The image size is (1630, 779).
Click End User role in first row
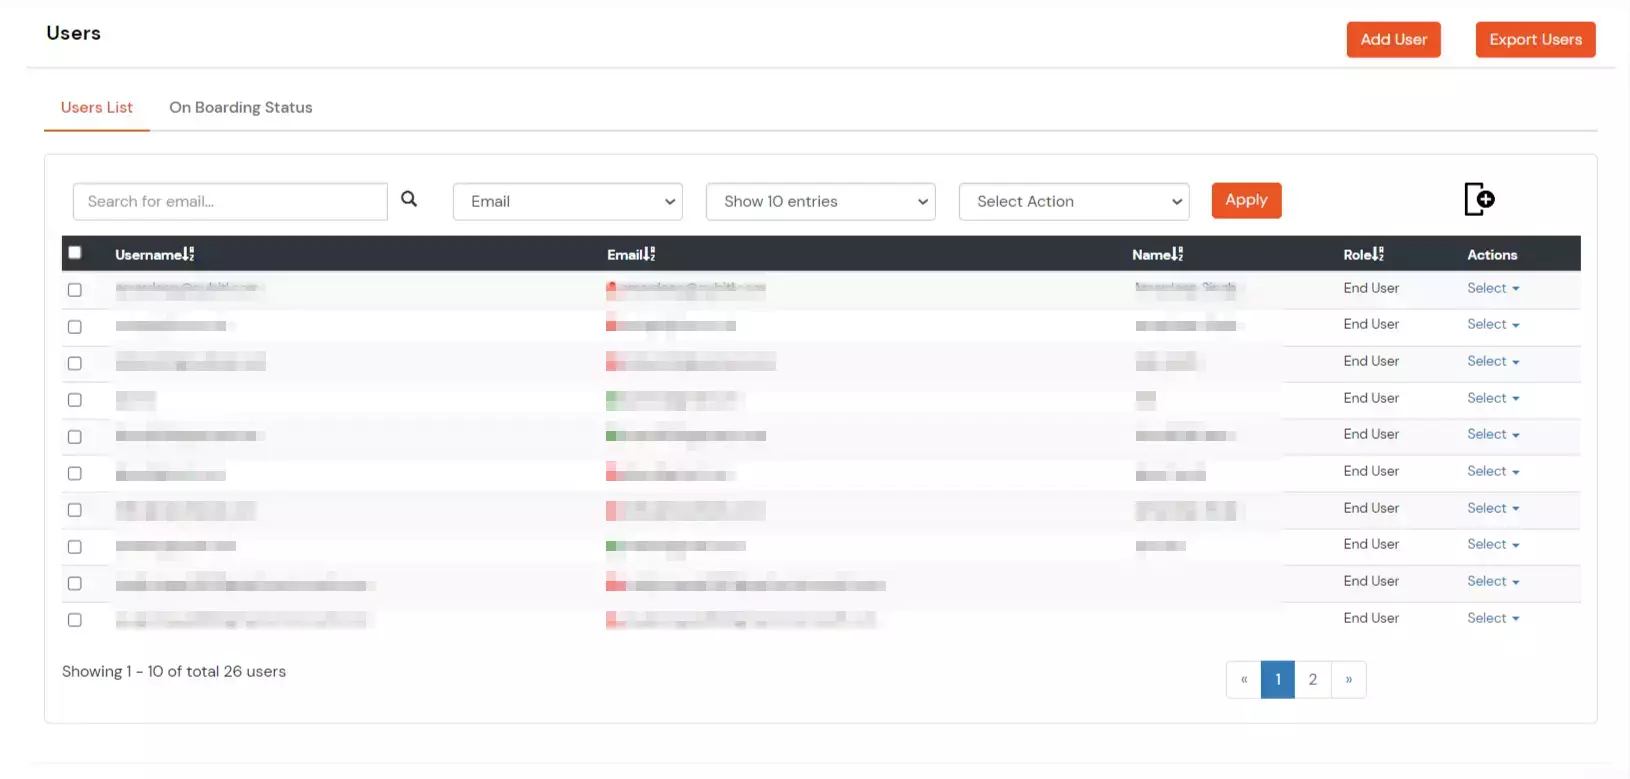(1371, 288)
